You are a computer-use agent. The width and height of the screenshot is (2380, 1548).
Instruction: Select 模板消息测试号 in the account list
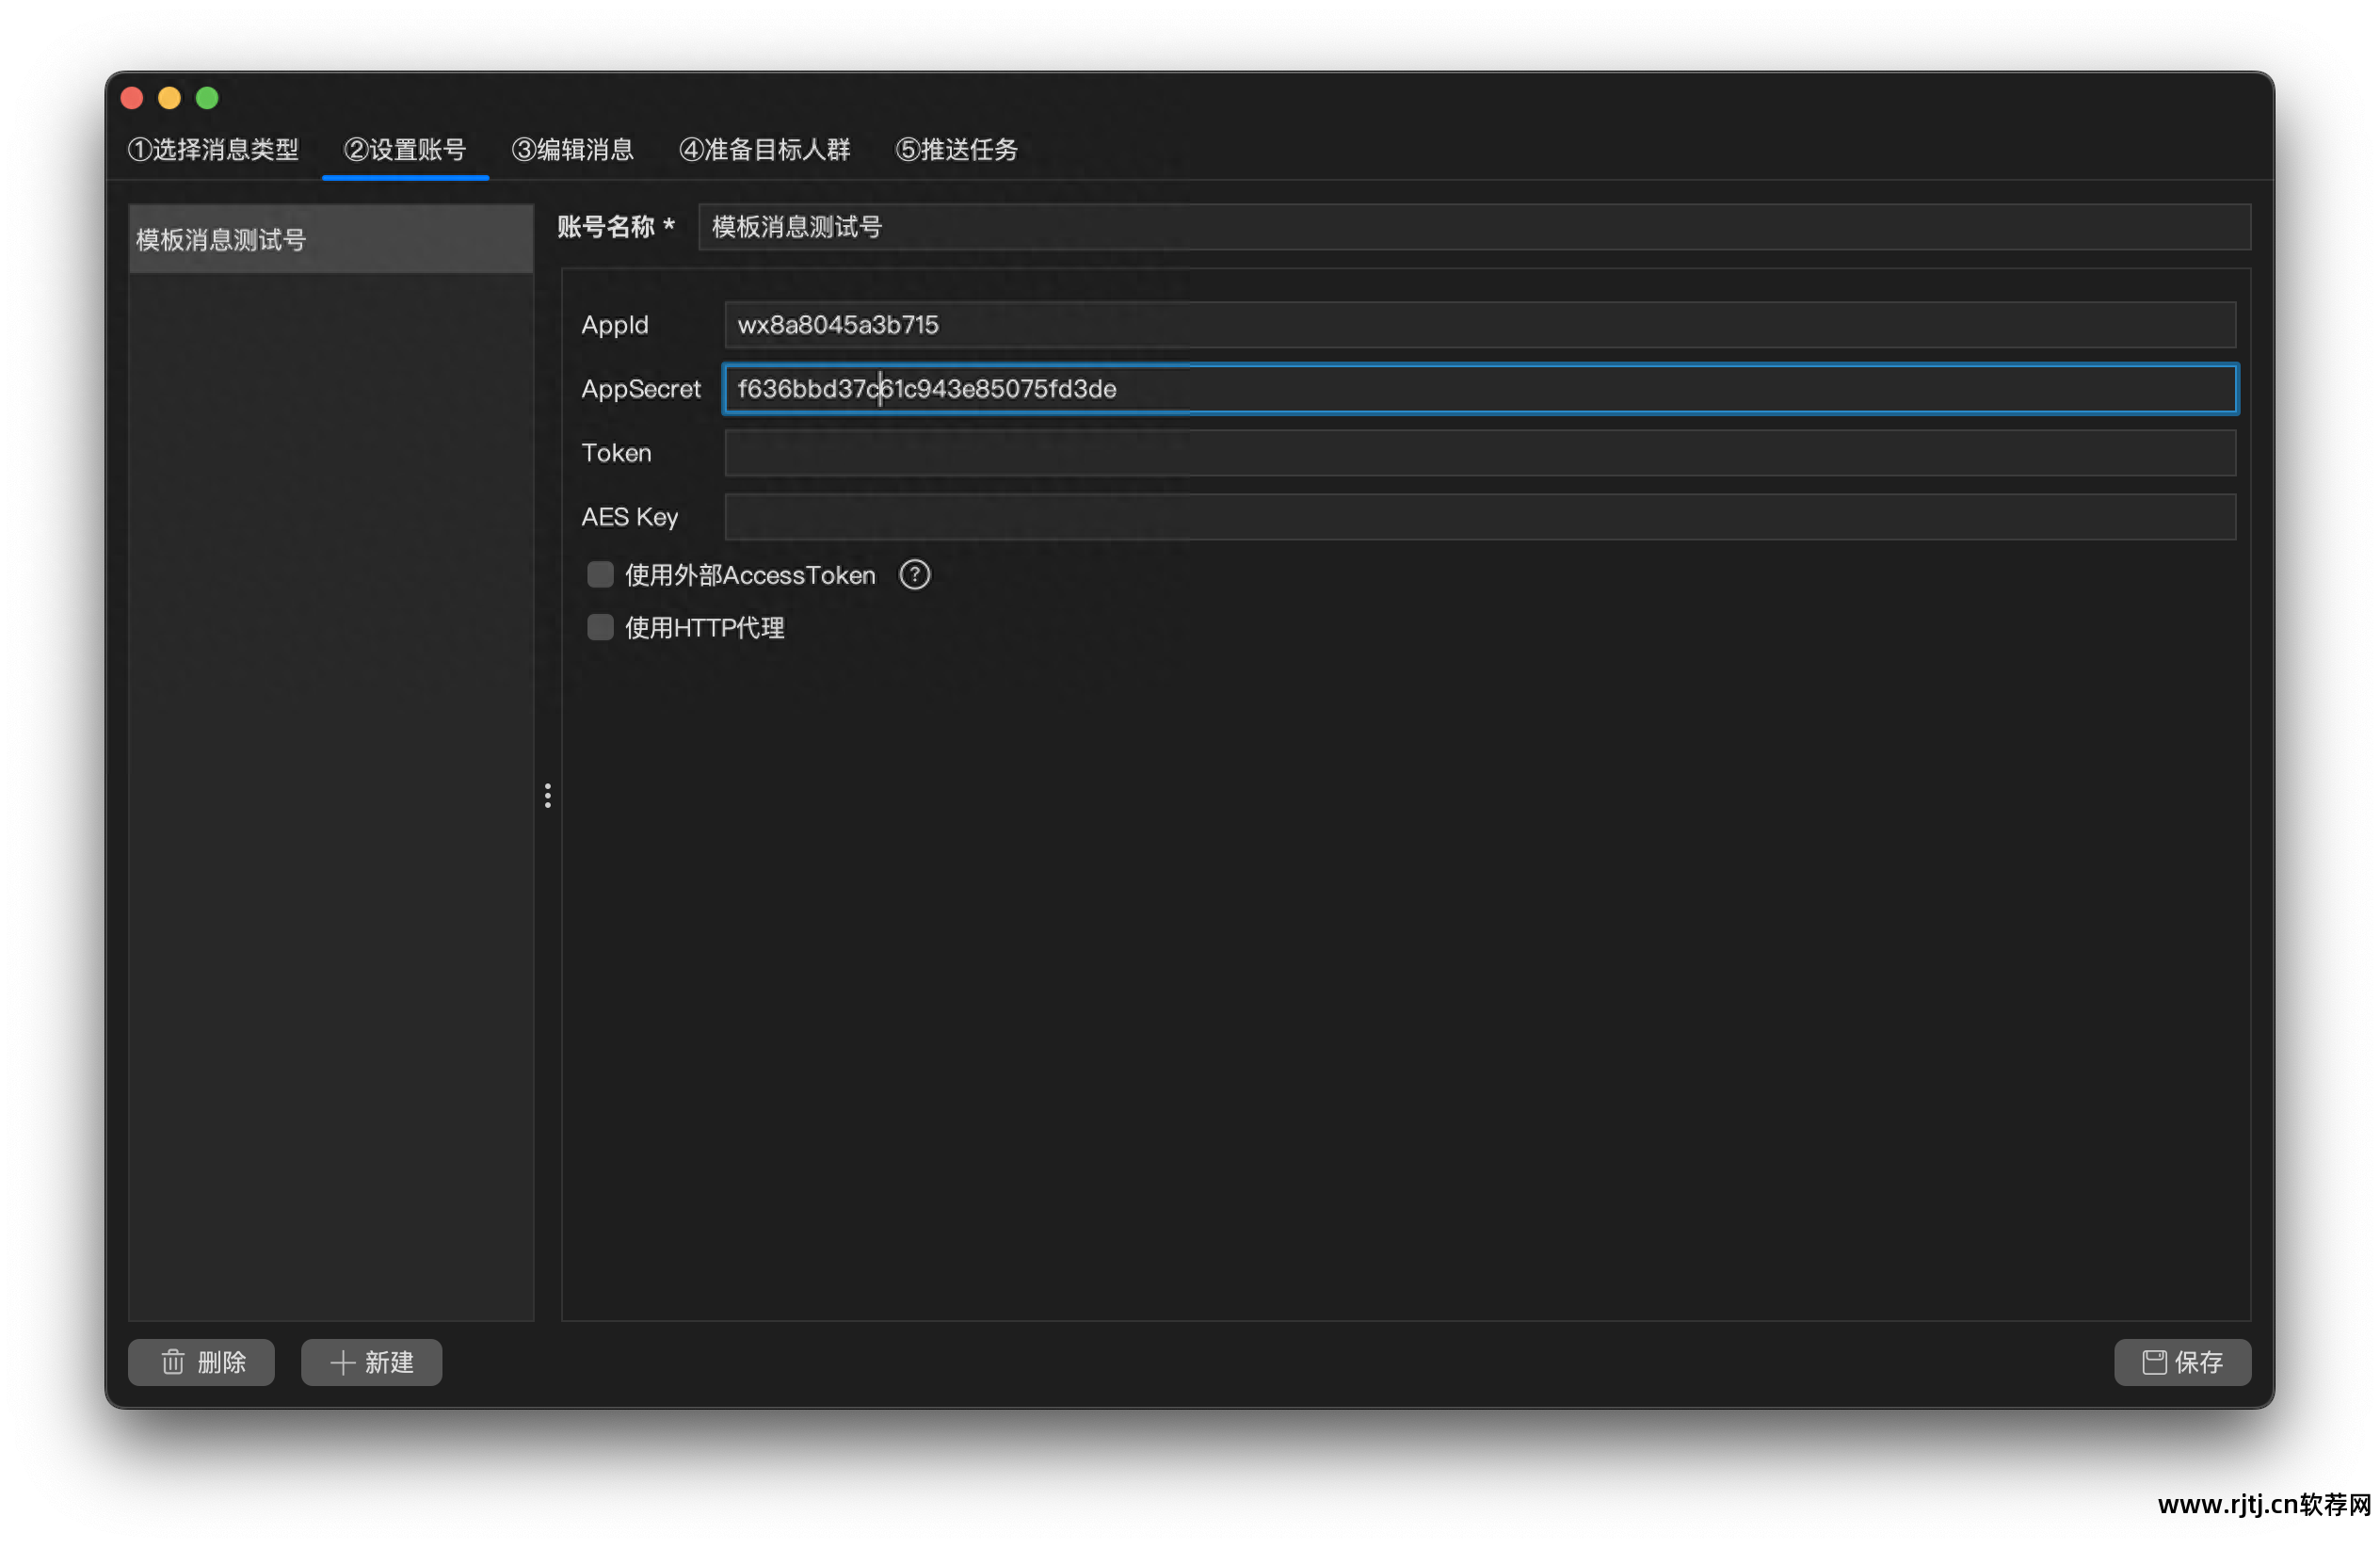[x=330, y=240]
